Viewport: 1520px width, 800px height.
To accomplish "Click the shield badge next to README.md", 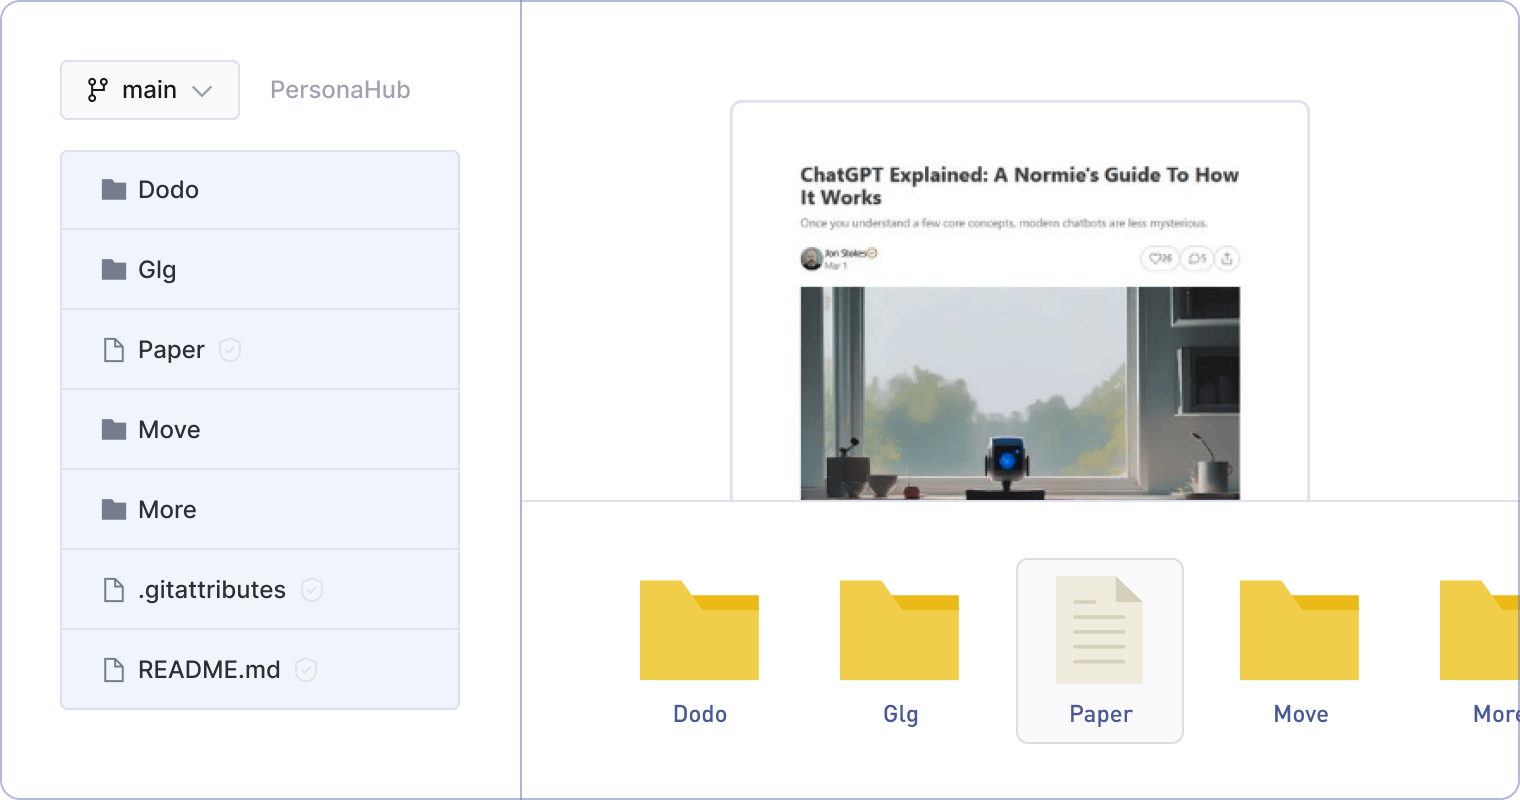I will click(x=306, y=670).
